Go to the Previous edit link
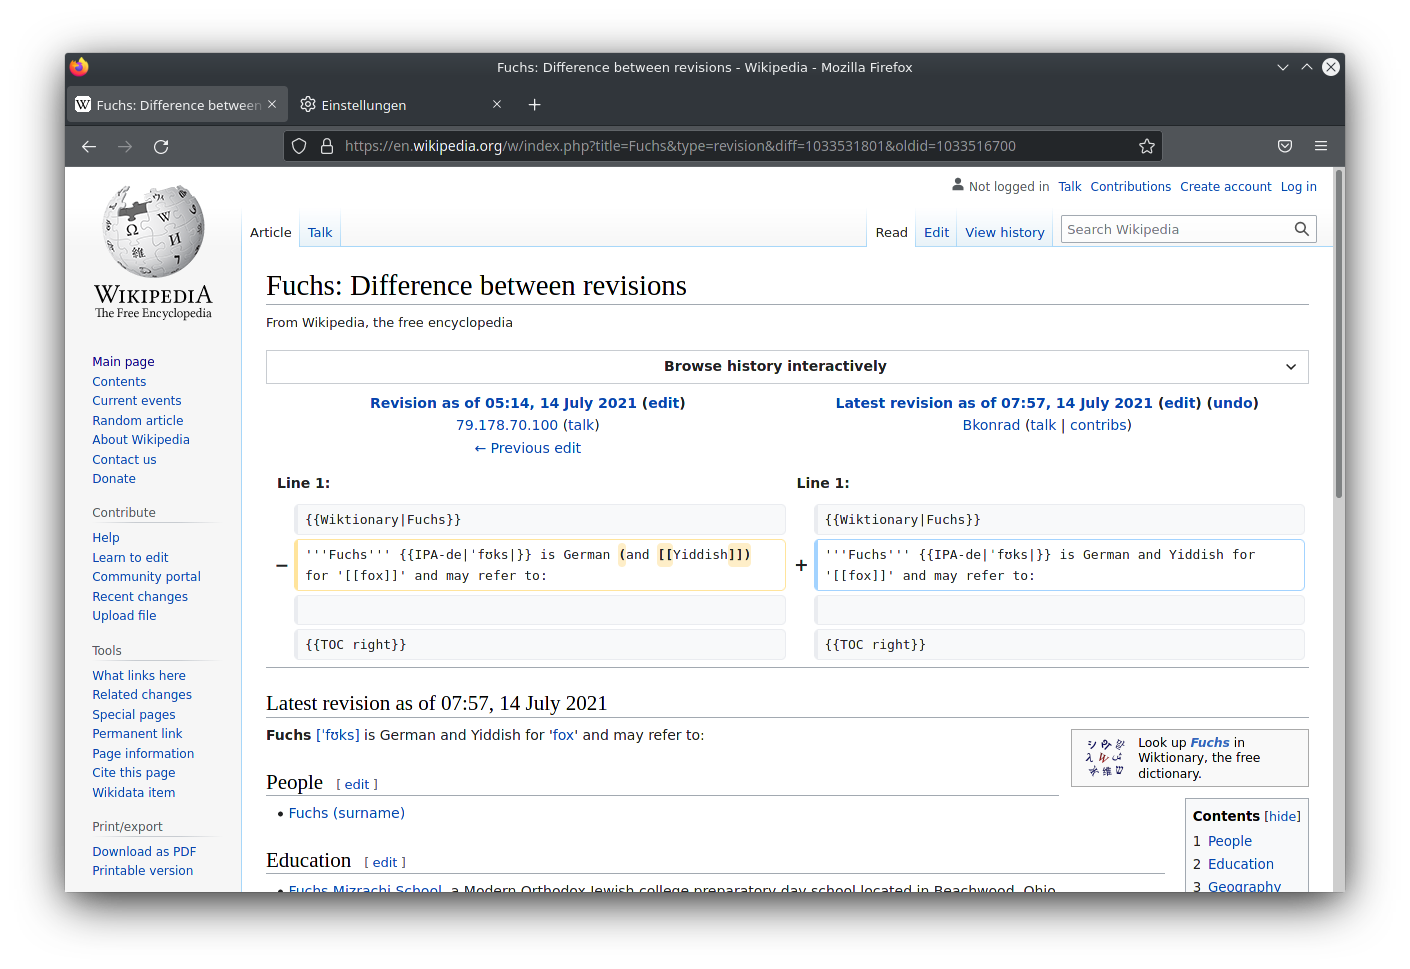 [x=527, y=448]
